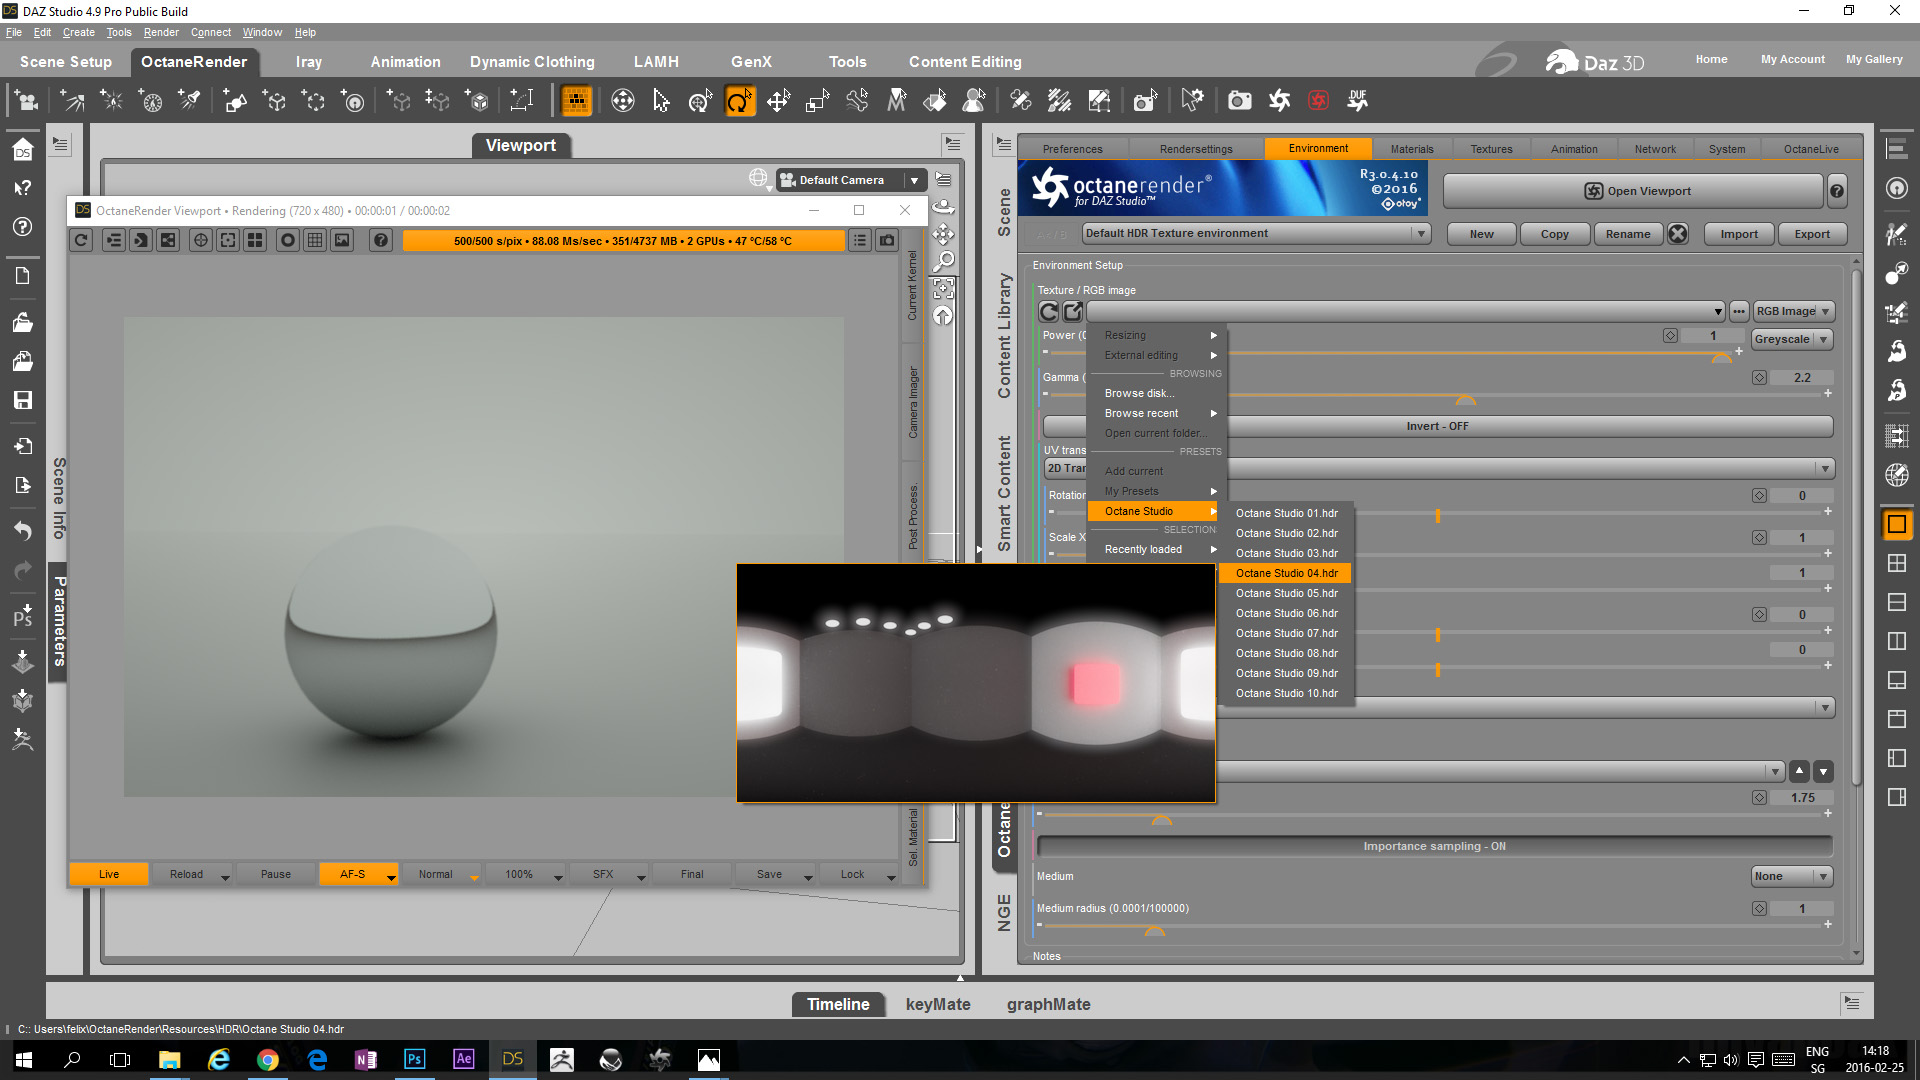Click the help icon beside Open Viewport

(1837, 191)
